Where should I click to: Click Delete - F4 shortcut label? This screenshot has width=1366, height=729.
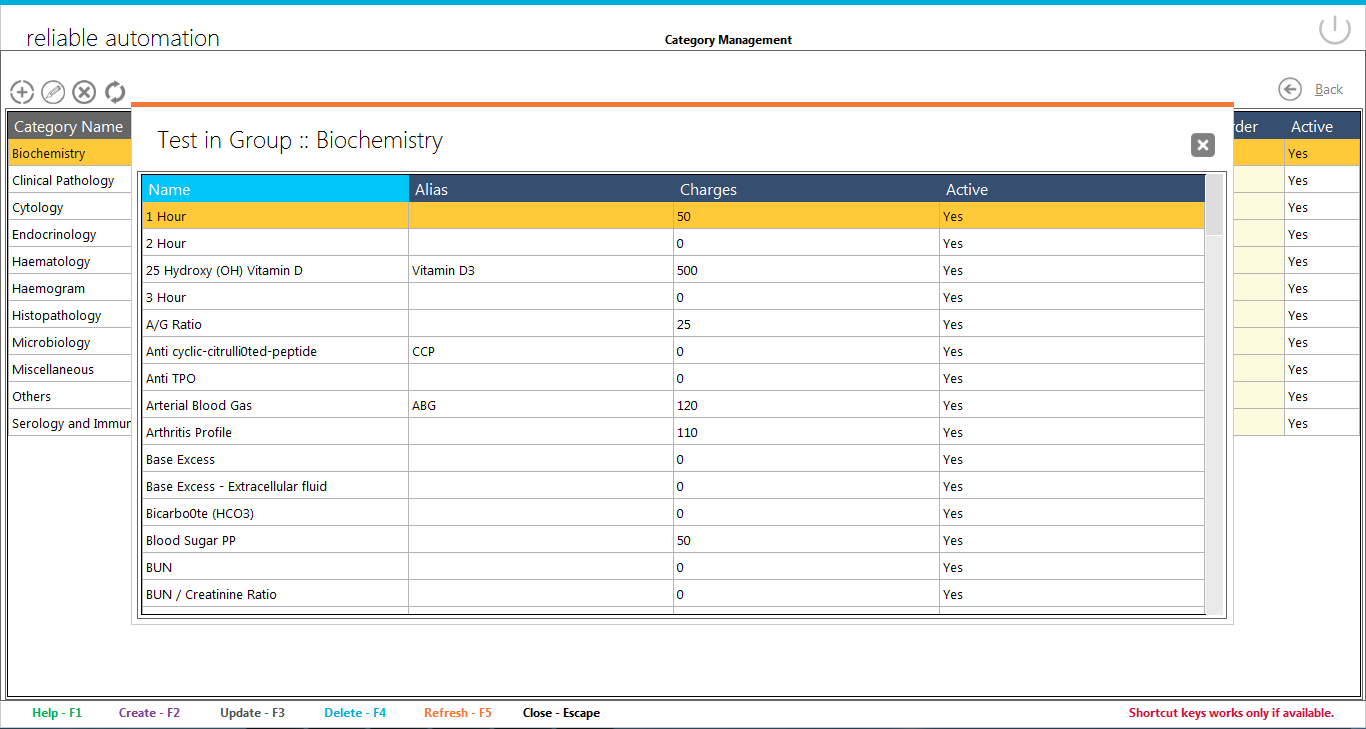point(355,713)
